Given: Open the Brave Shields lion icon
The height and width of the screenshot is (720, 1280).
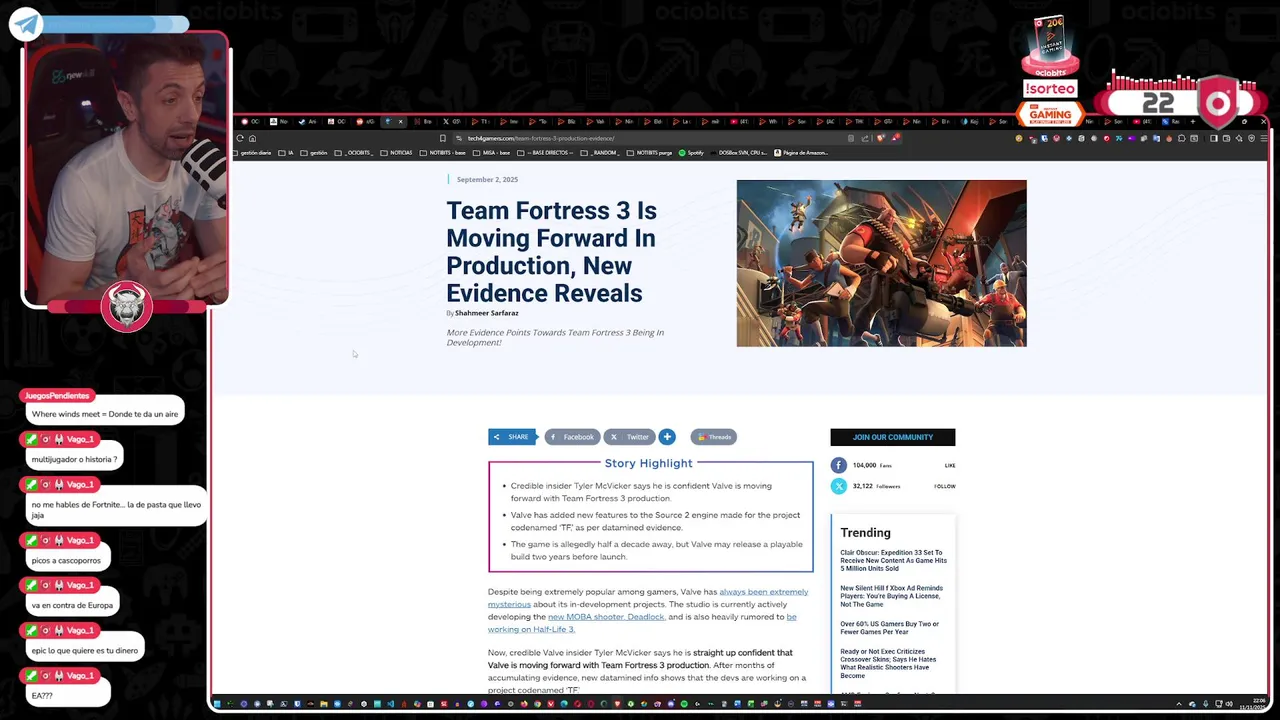Looking at the screenshot, I should click(881, 138).
